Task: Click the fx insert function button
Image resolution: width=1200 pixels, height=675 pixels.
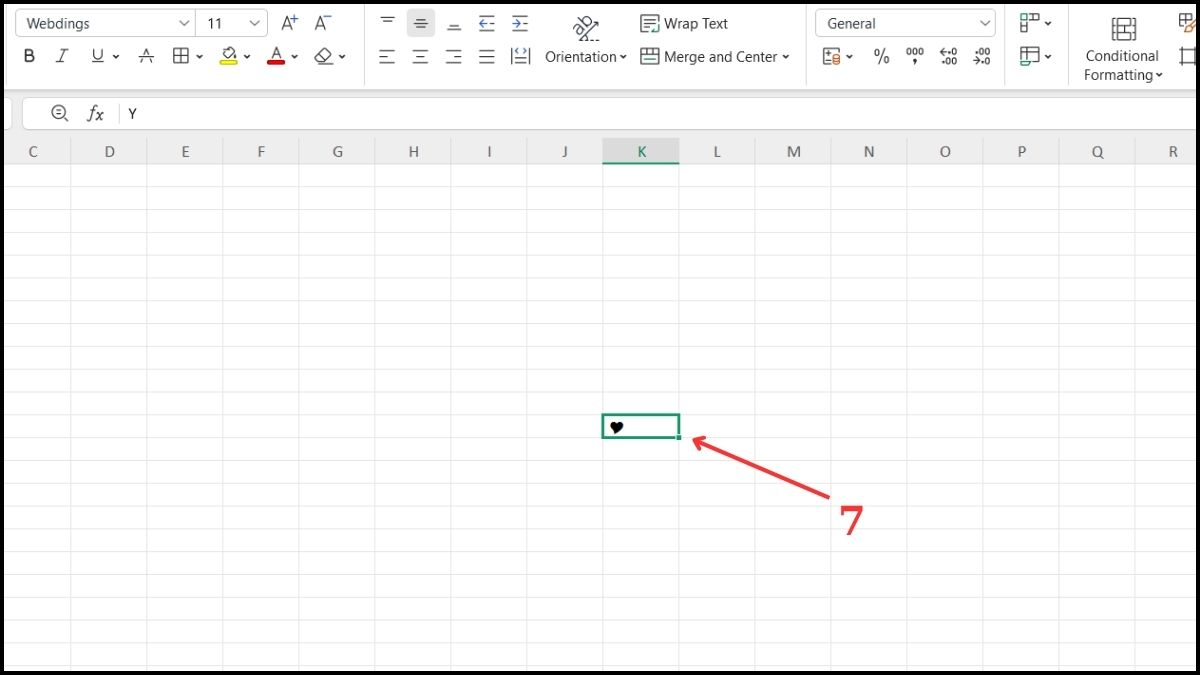Action: (94, 113)
